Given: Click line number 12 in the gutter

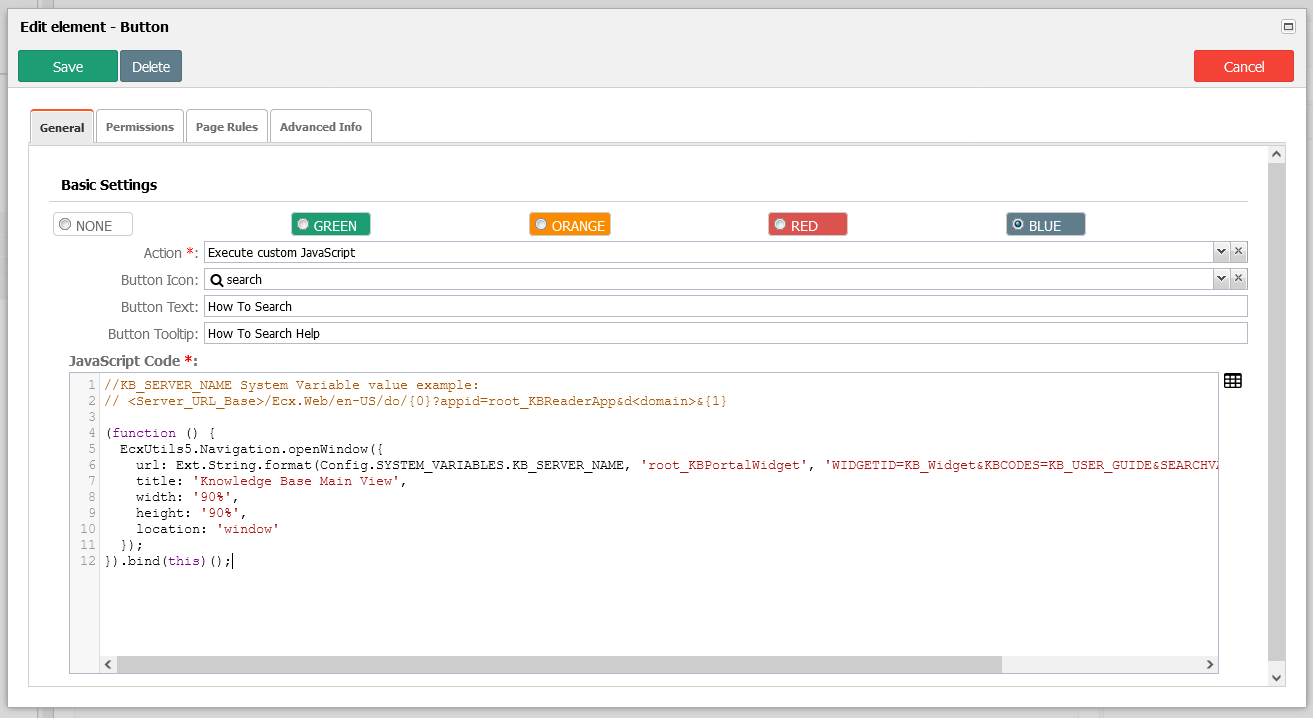Looking at the screenshot, I should click(87, 561).
